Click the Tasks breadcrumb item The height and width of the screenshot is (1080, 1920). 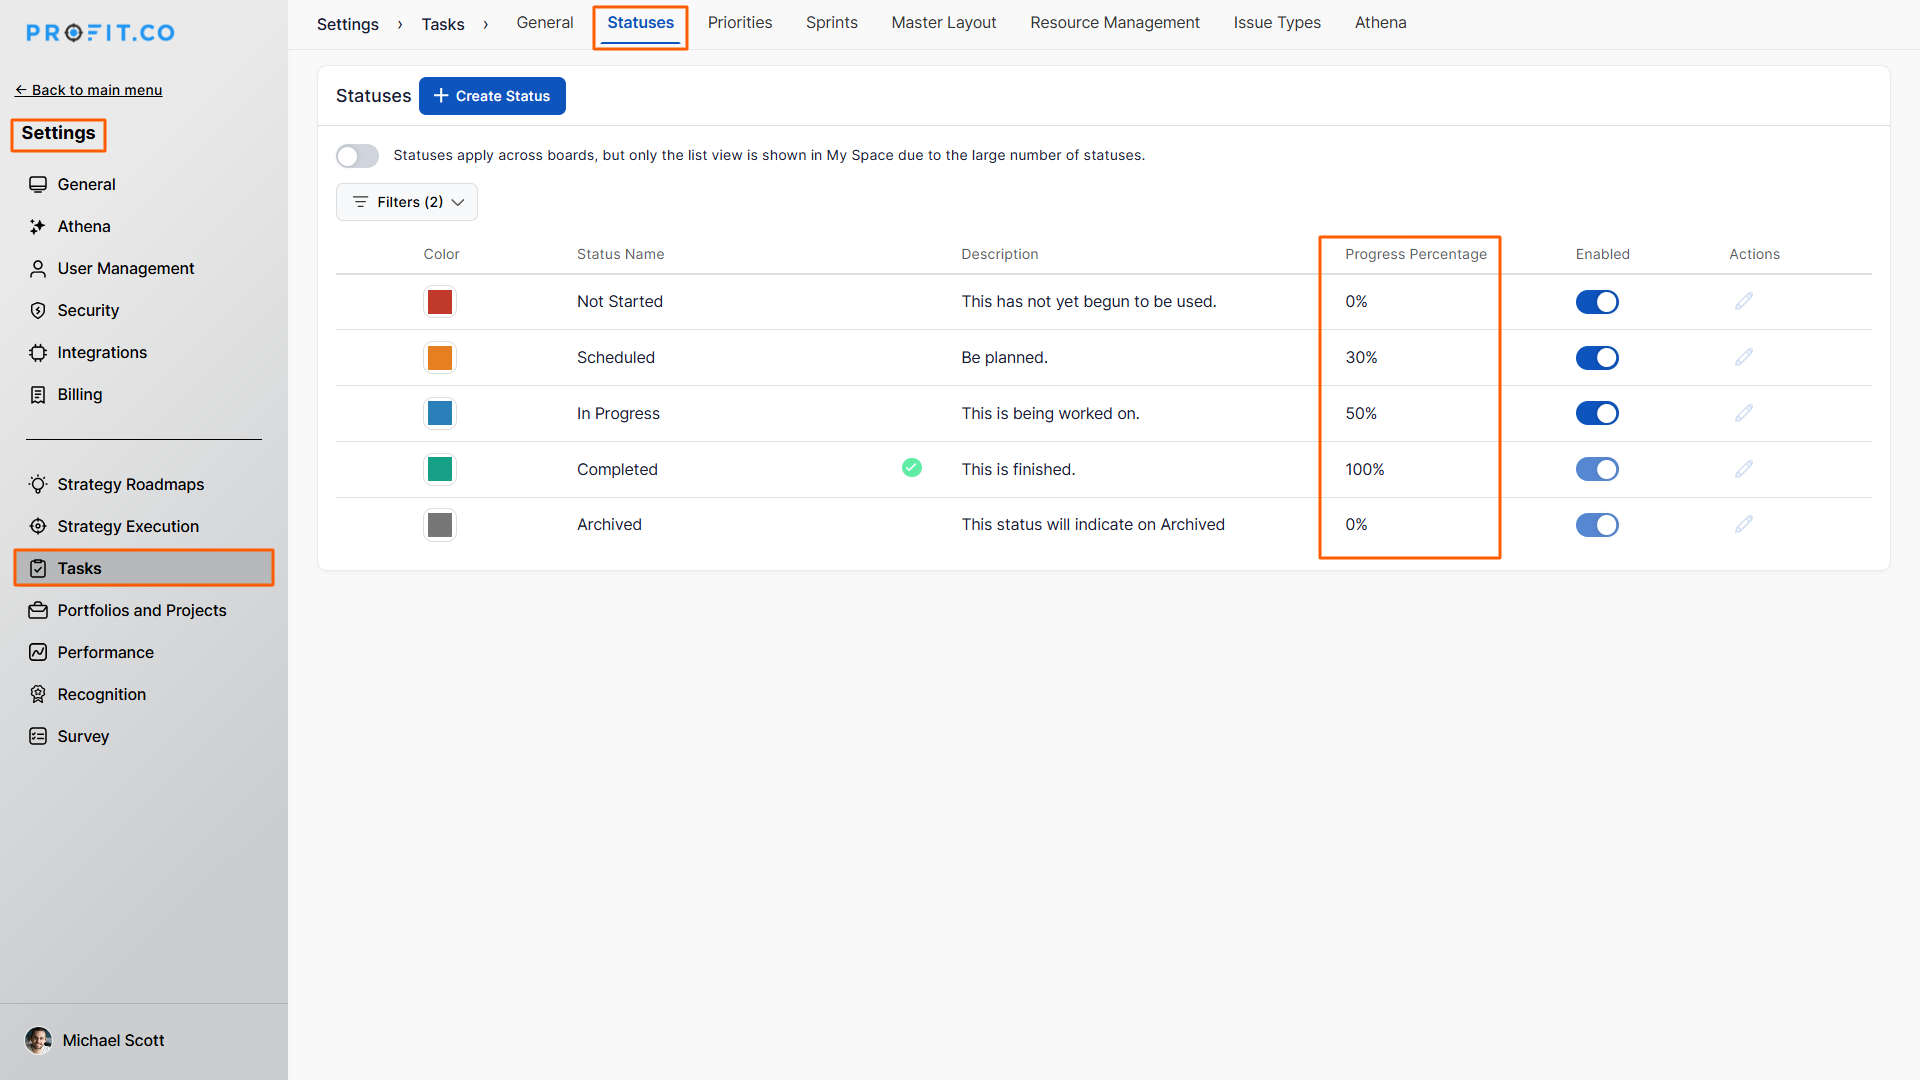click(x=442, y=24)
